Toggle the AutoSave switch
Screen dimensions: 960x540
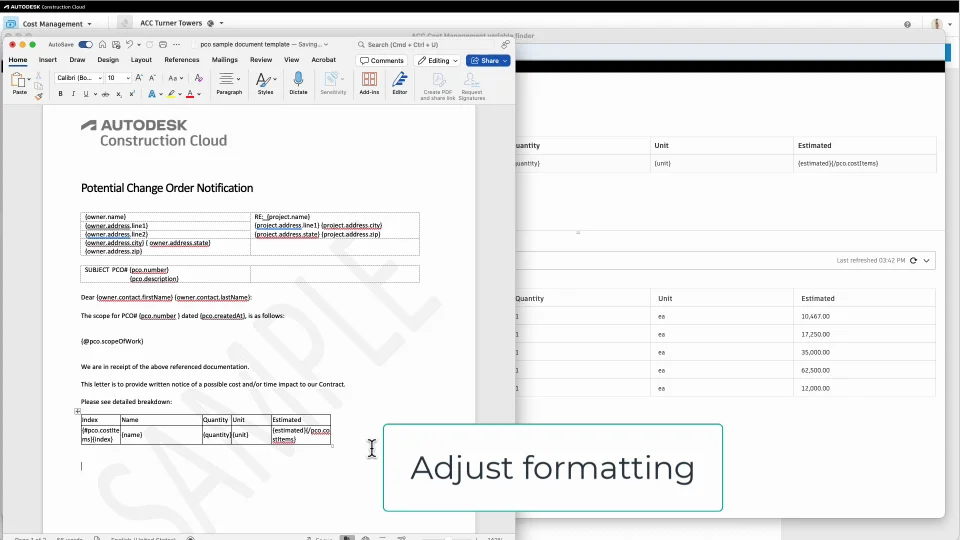85,45
